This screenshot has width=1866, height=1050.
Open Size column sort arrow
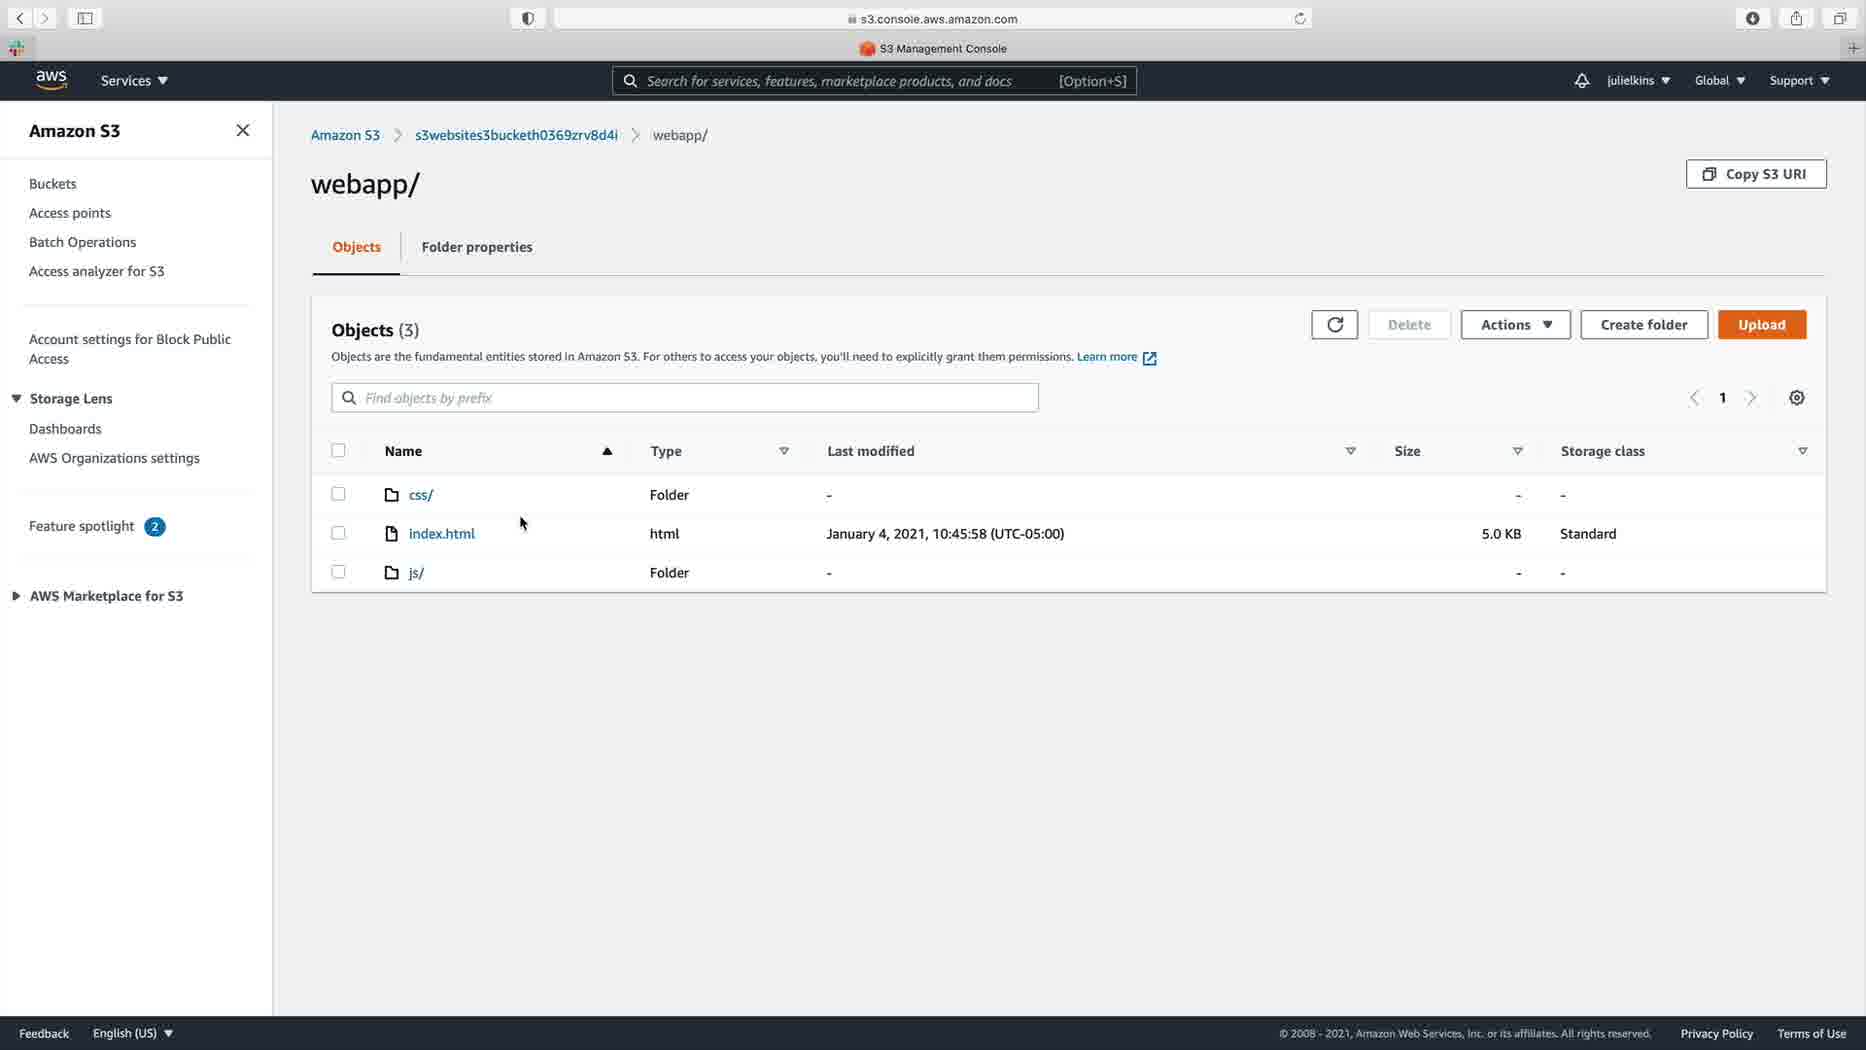[1517, 451]
